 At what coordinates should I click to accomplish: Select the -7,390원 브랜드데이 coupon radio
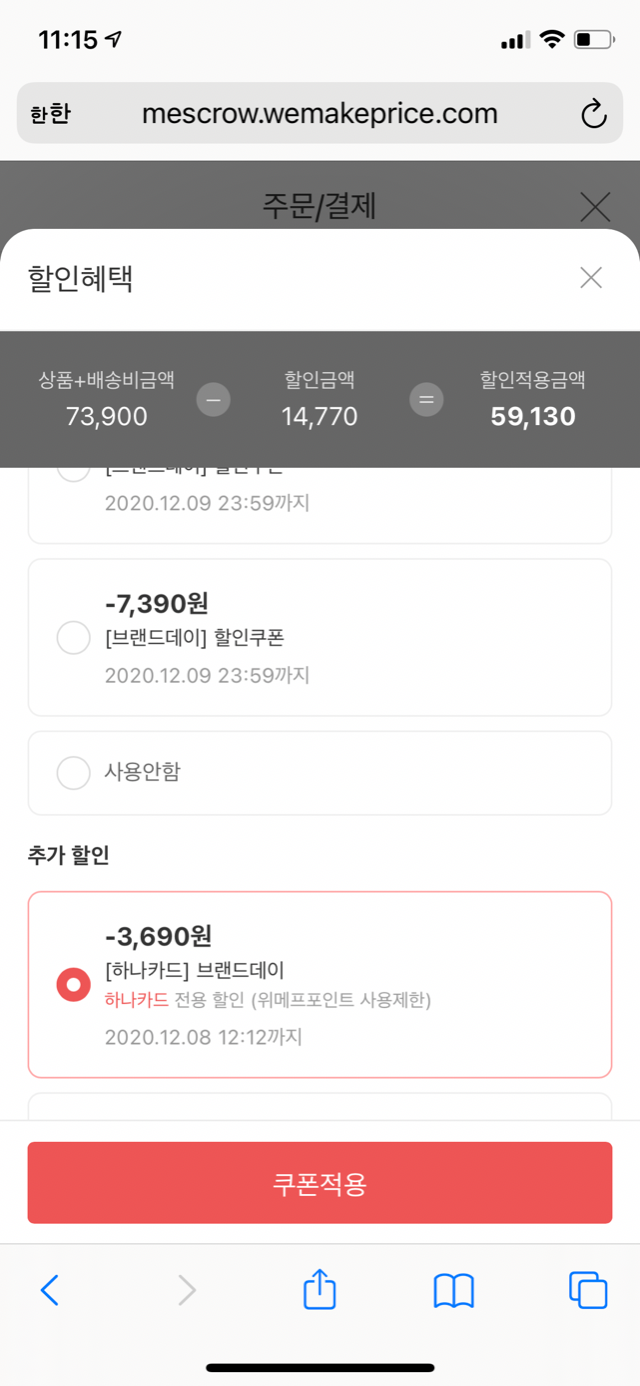click(74, 637)
